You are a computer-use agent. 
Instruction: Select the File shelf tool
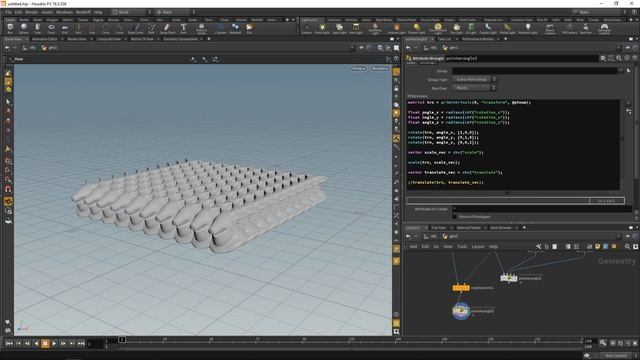(x=249, y=28)
